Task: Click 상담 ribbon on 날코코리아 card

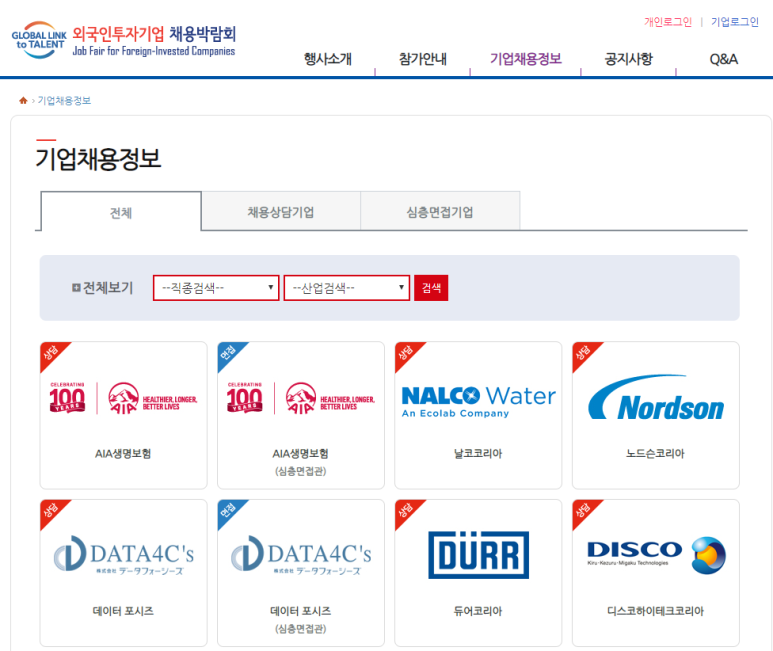Action: (406, 353)
